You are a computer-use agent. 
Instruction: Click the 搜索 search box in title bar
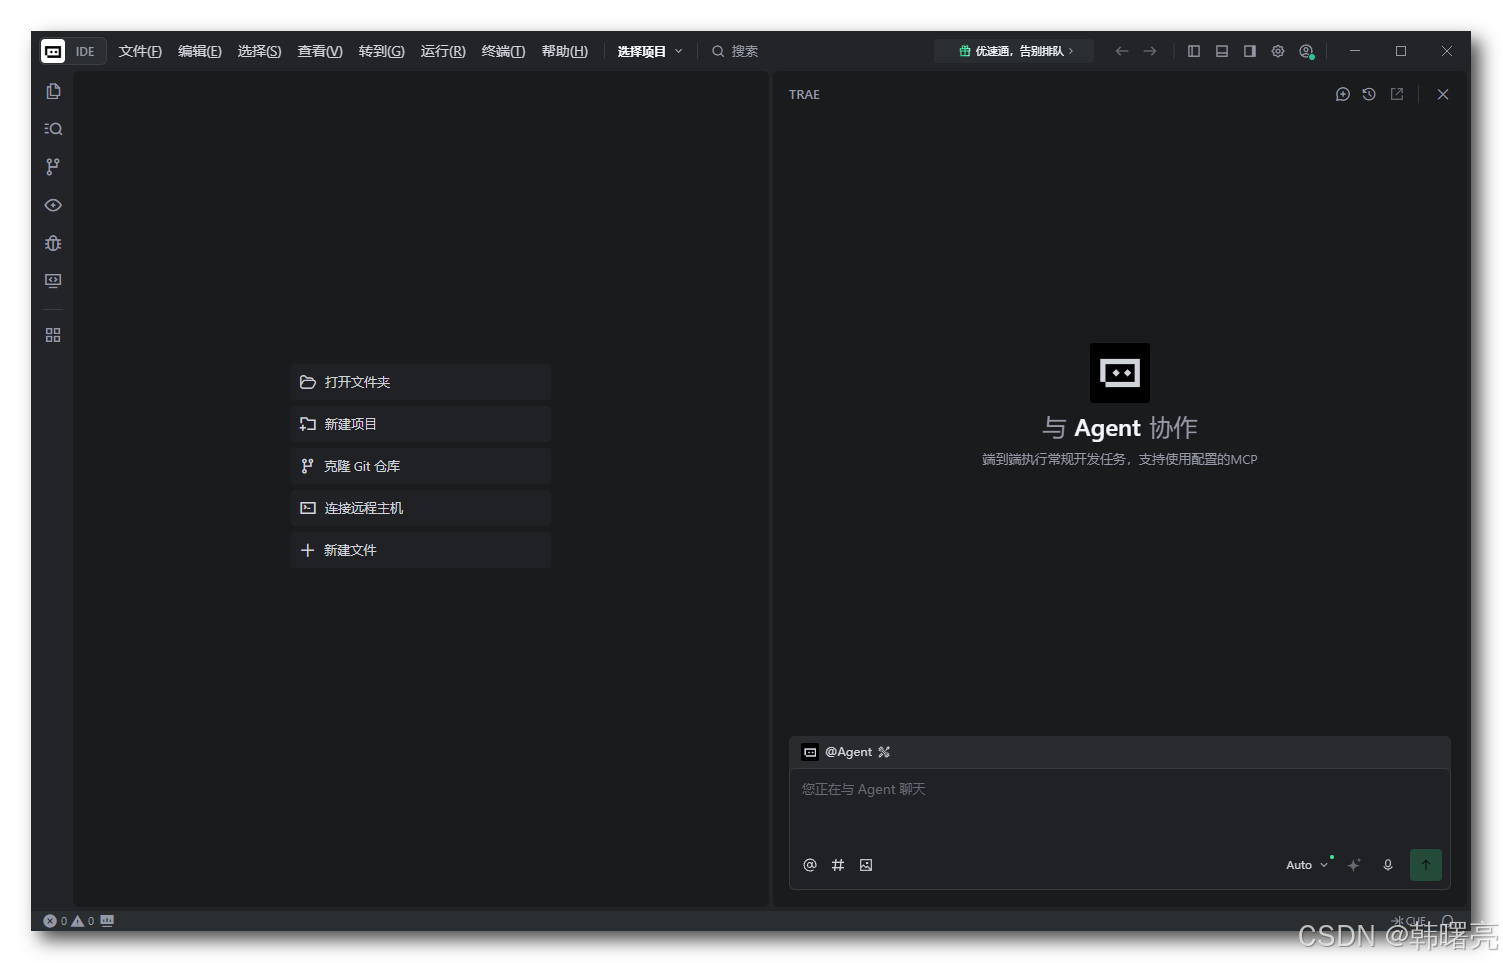pyautogui.click(x=735, y=51)
